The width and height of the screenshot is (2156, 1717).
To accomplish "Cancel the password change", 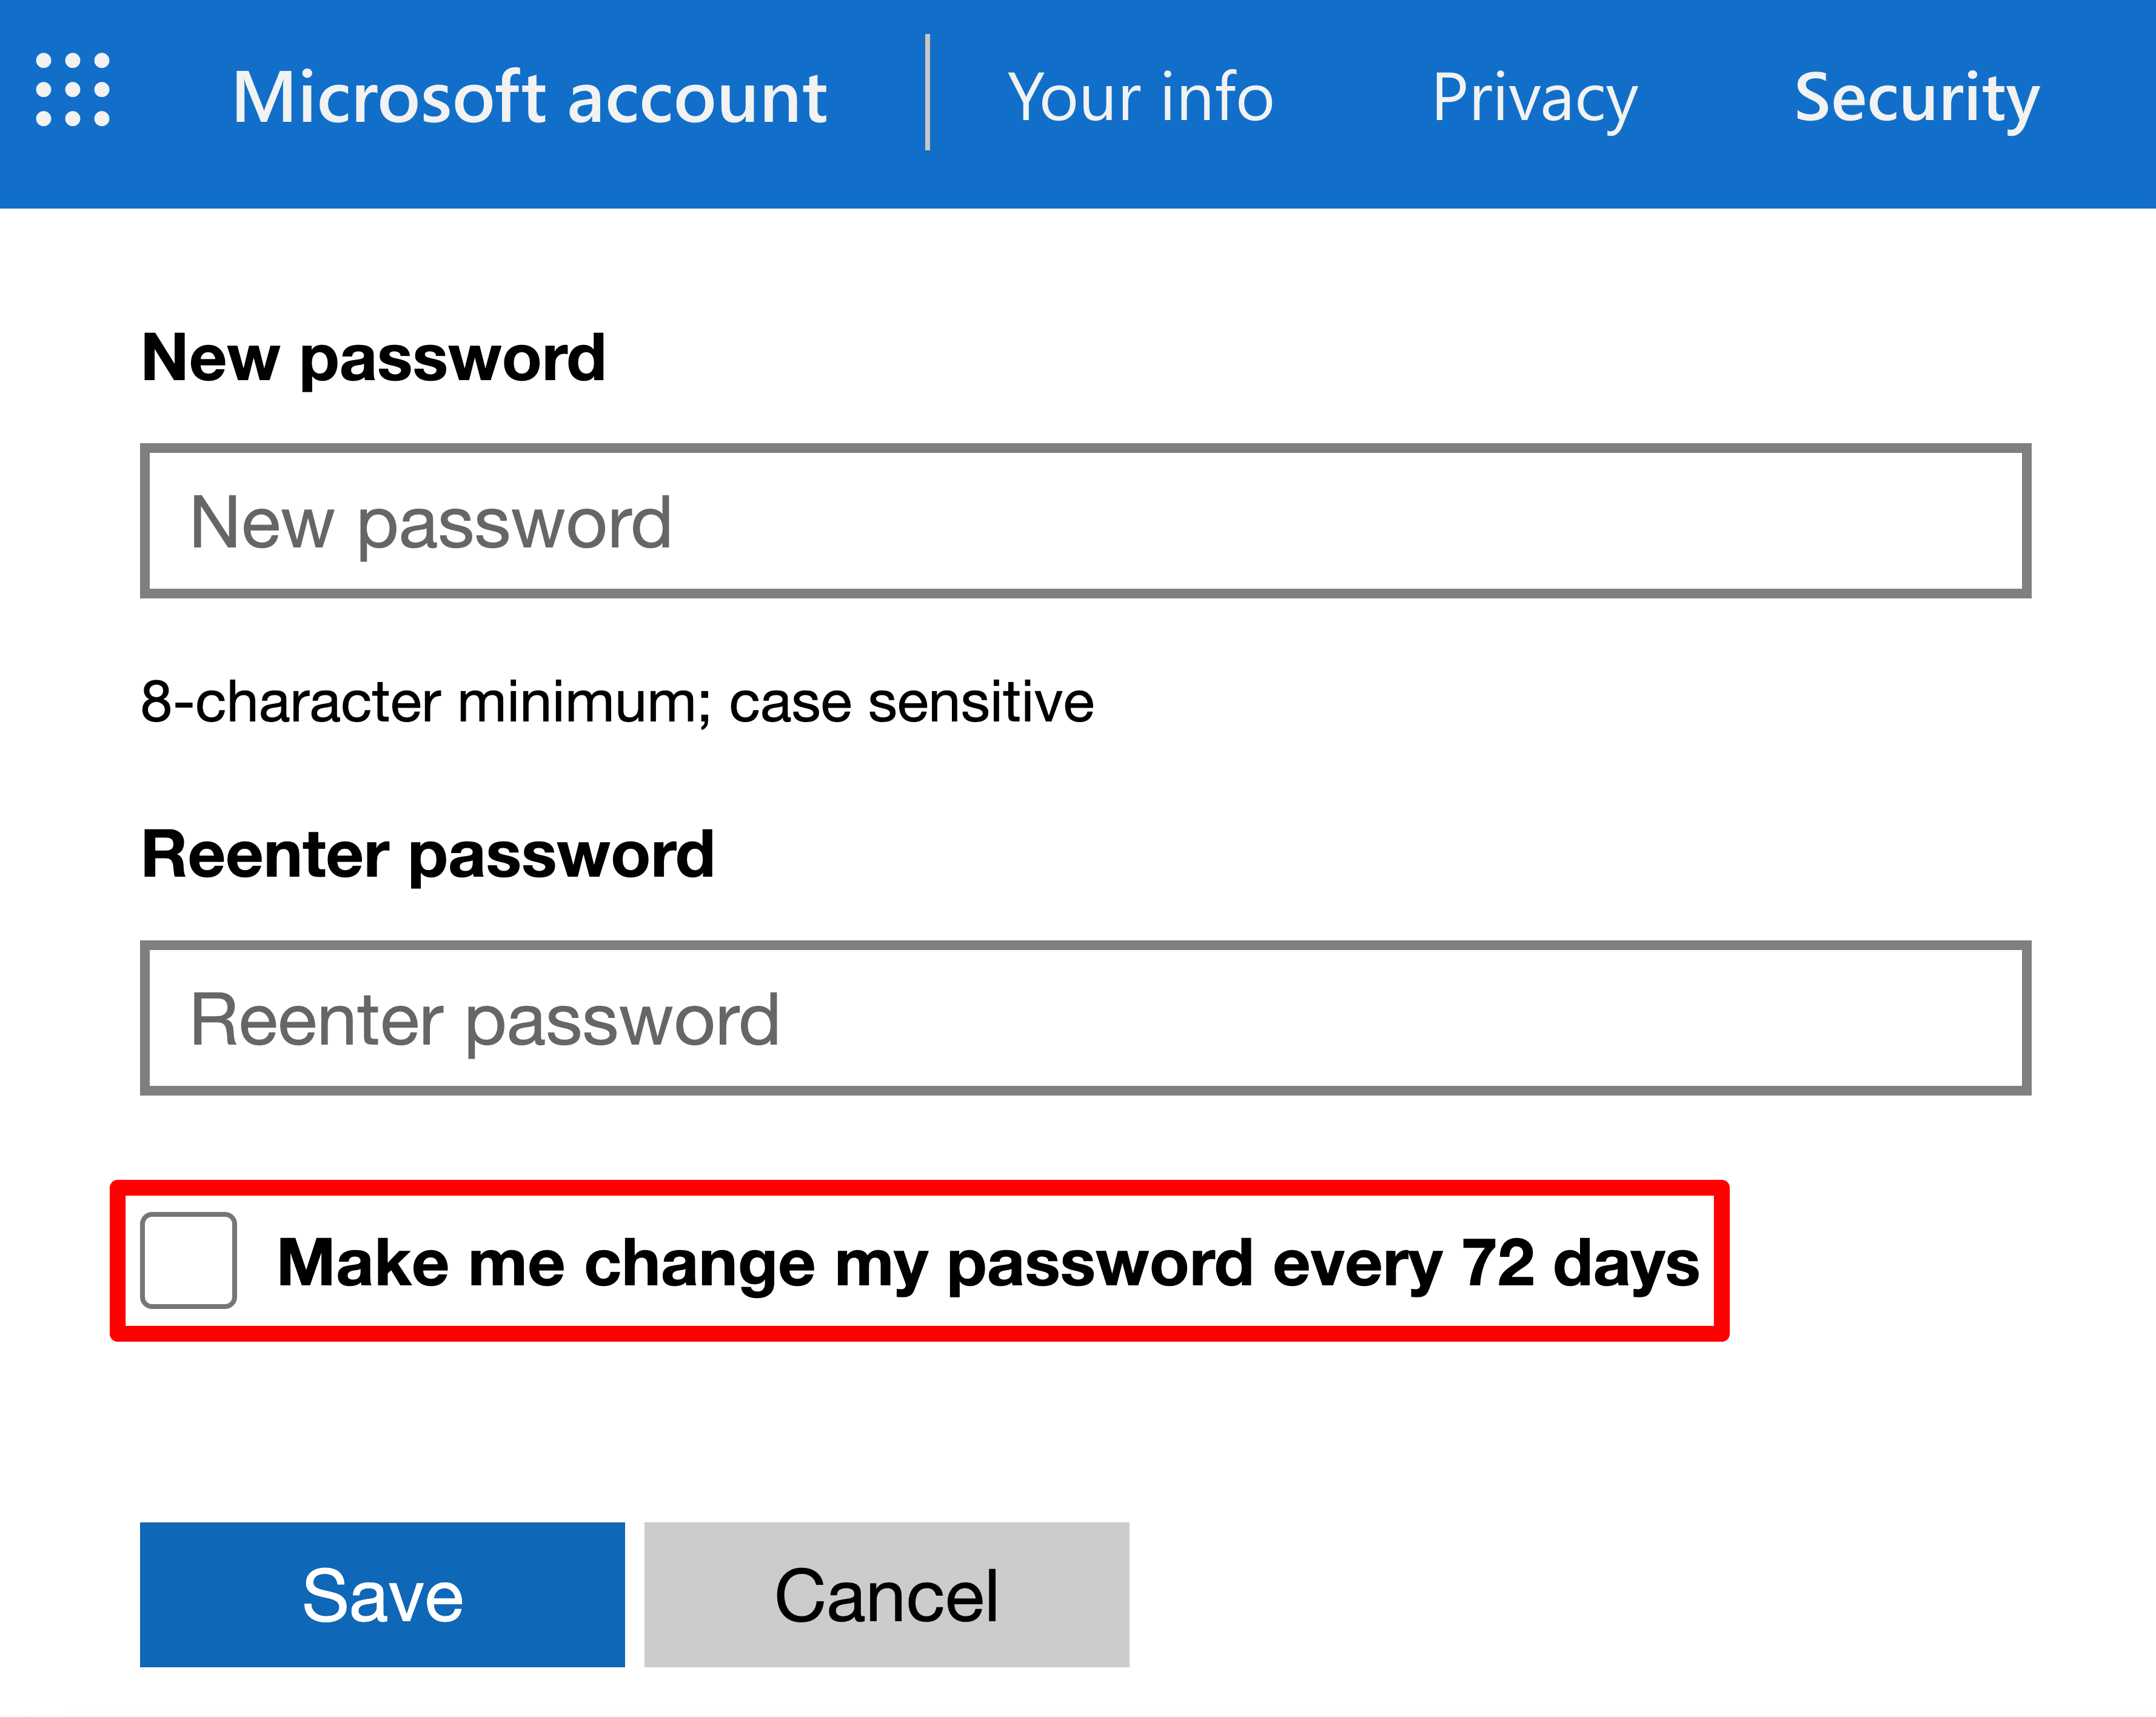I will click(886, 1594).
